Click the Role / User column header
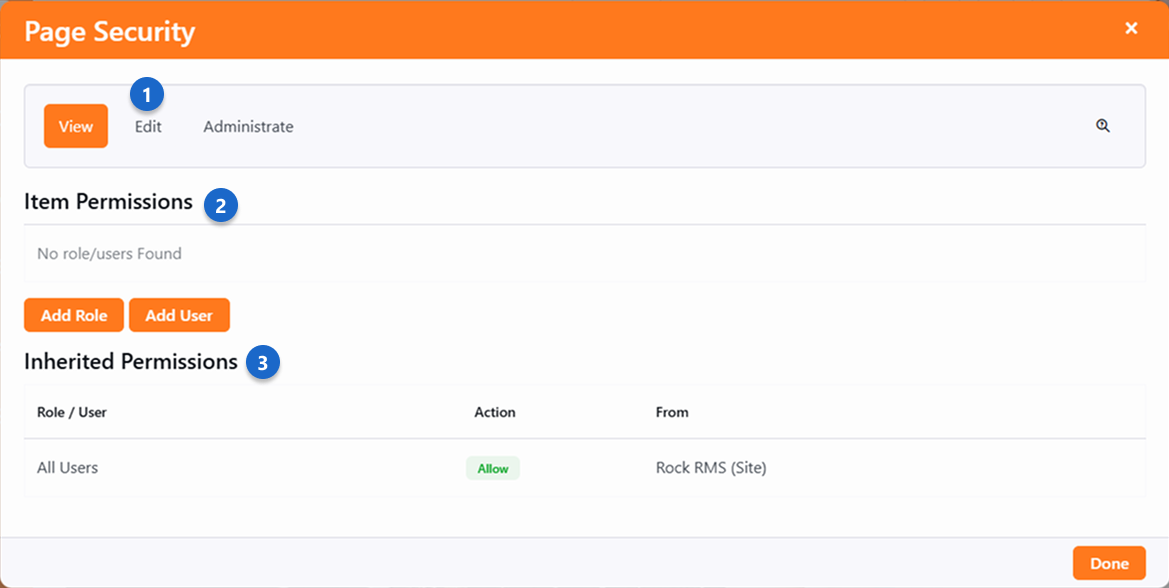This screenshot has height=588, width=1169. [x=72, y=412]
